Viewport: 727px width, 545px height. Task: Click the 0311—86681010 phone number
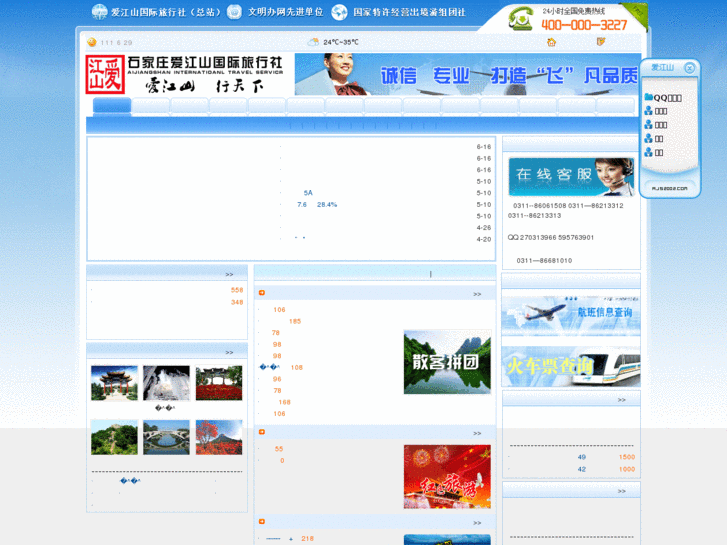[544, 261]
